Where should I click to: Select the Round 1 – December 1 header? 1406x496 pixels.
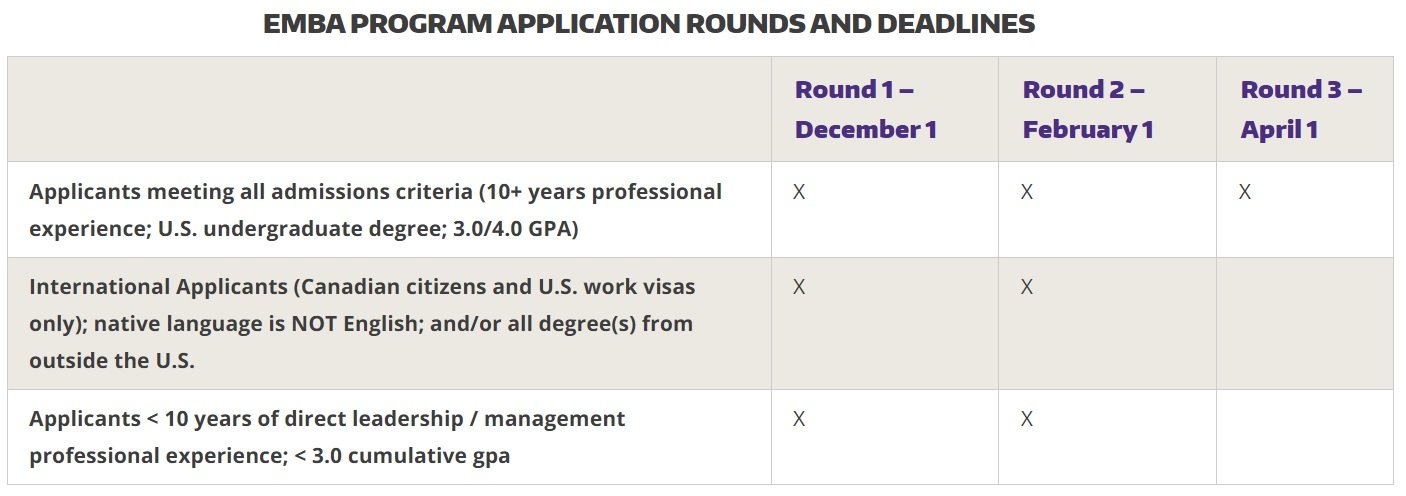point(865,109)
